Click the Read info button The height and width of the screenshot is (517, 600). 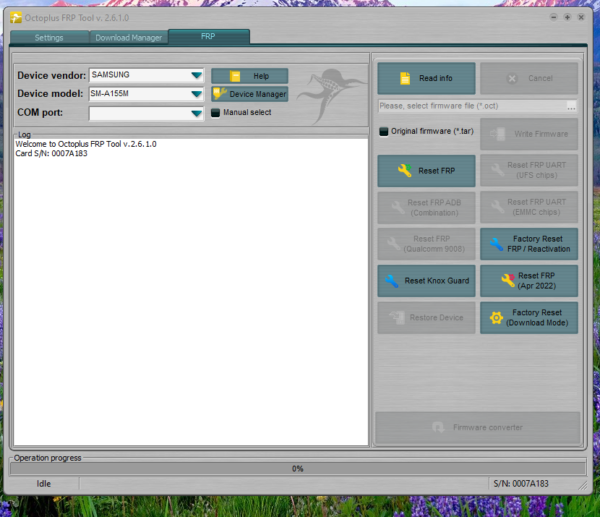[427, 78]
